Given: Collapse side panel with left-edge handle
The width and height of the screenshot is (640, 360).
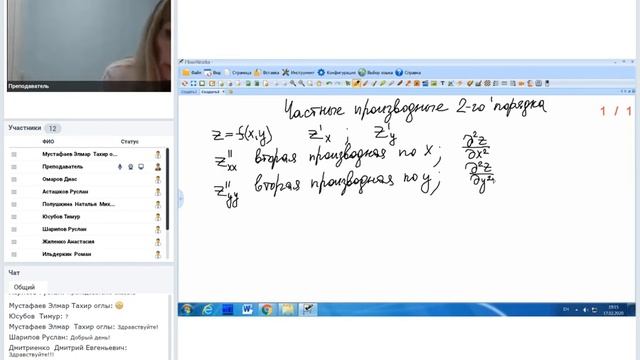Looking at the screenshot, I should click(181, 199).
